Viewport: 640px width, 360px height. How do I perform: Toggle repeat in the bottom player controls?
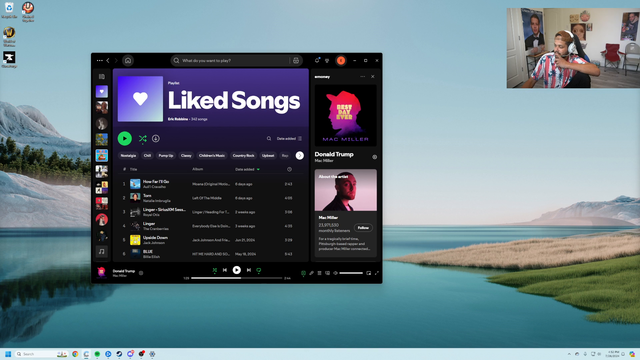pos(258,270)
